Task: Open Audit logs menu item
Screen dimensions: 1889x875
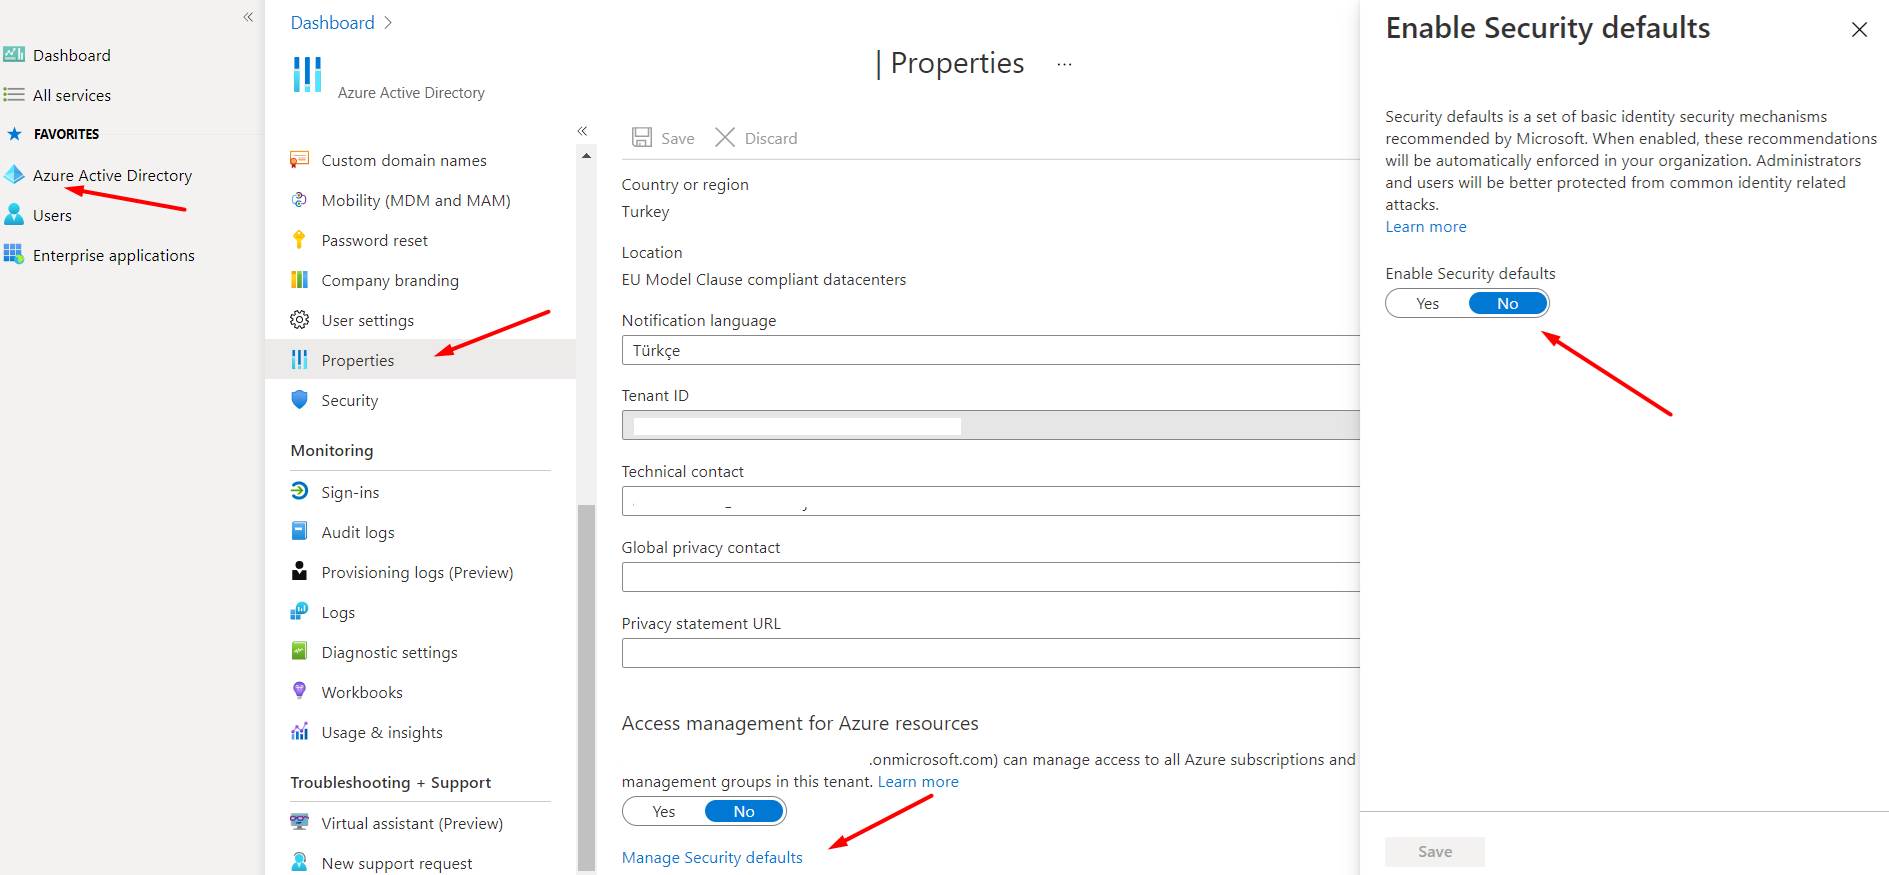Action: 358,532
